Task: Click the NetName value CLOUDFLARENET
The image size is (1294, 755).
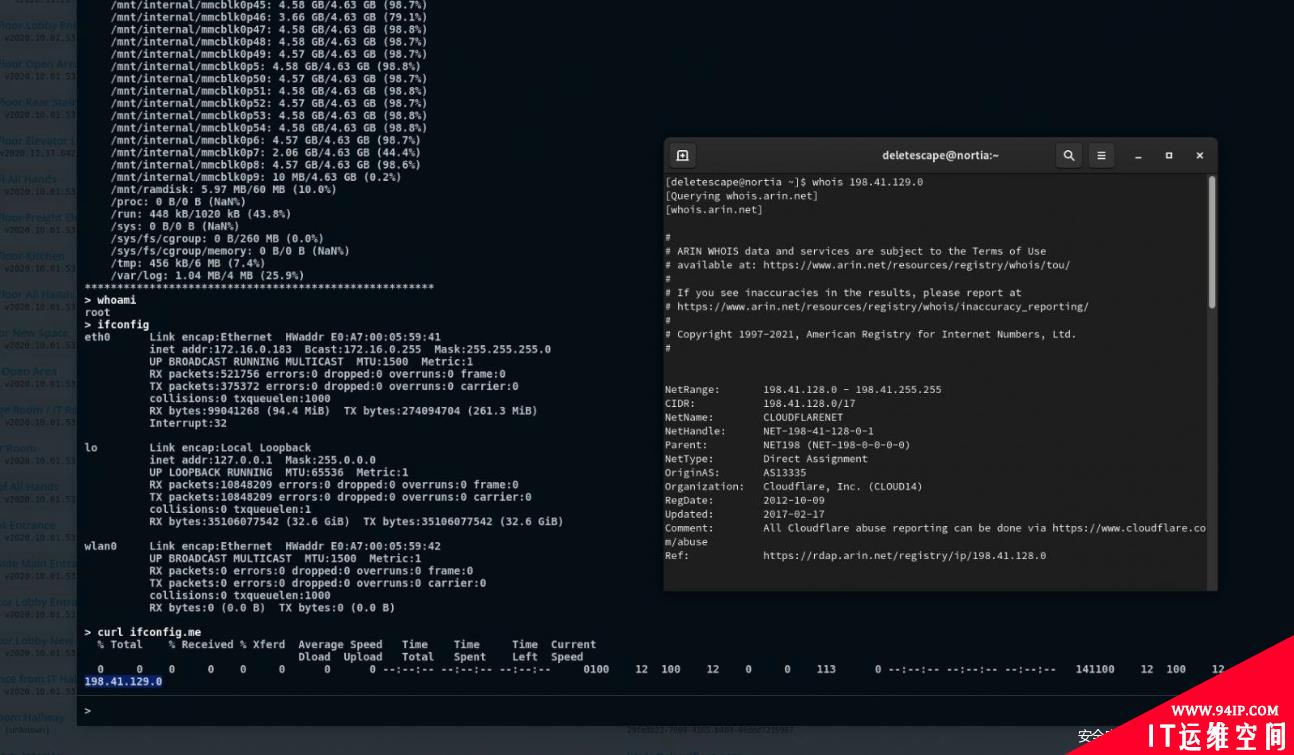Action: pos(803,418)
